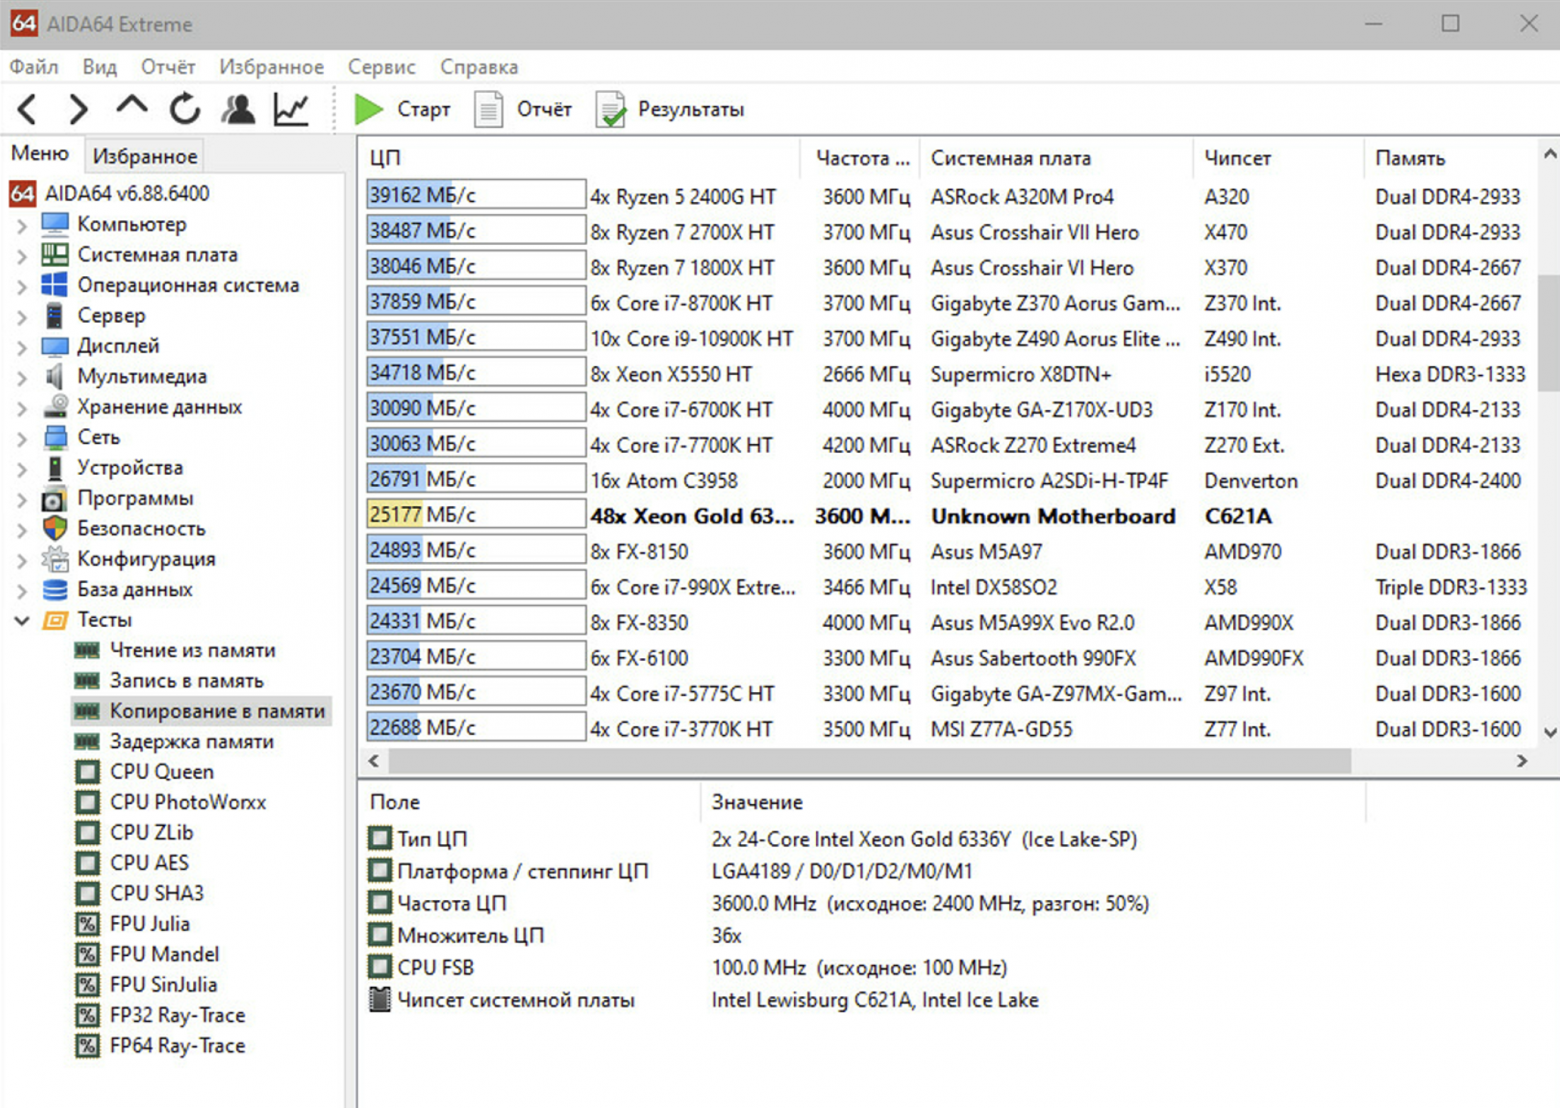Switch to the Меню tab
The height and width of the screenshot is (1108, 1560).
[40, 154]
